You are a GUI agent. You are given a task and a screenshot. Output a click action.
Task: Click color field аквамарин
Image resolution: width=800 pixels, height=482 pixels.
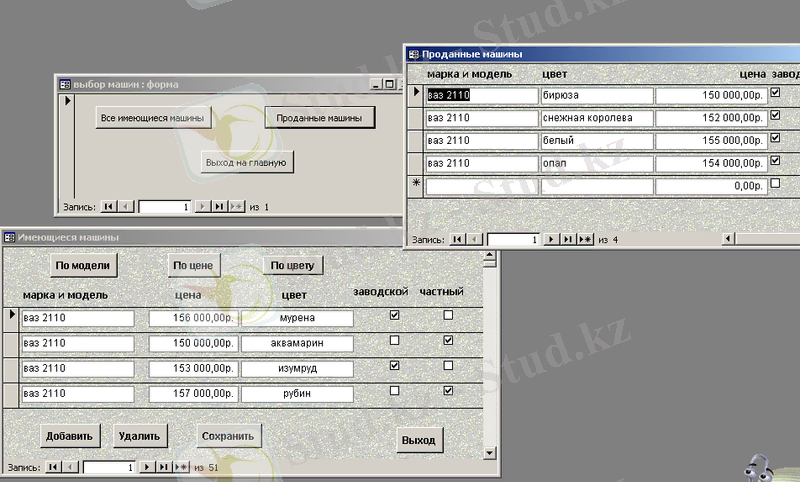[x=297, y=343]
